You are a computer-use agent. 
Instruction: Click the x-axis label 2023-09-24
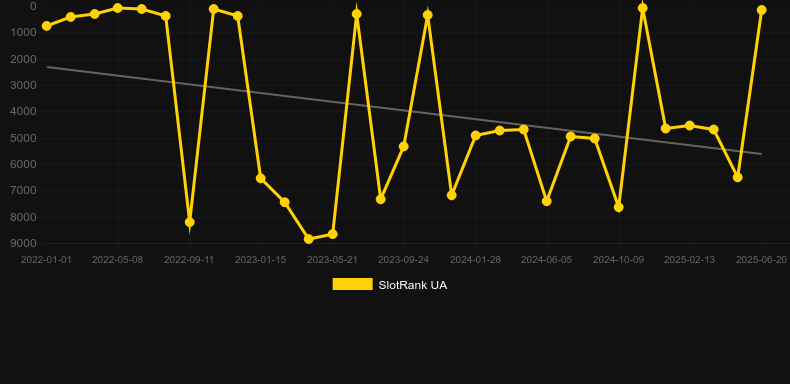tap(404, 260)
